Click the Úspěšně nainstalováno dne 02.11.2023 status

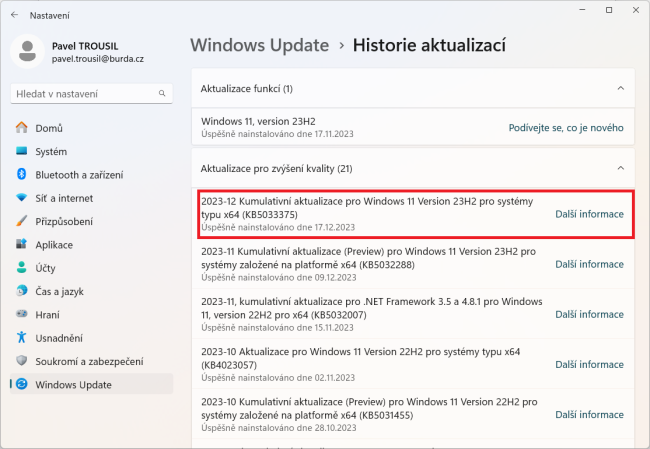click(x=278, y=378)
